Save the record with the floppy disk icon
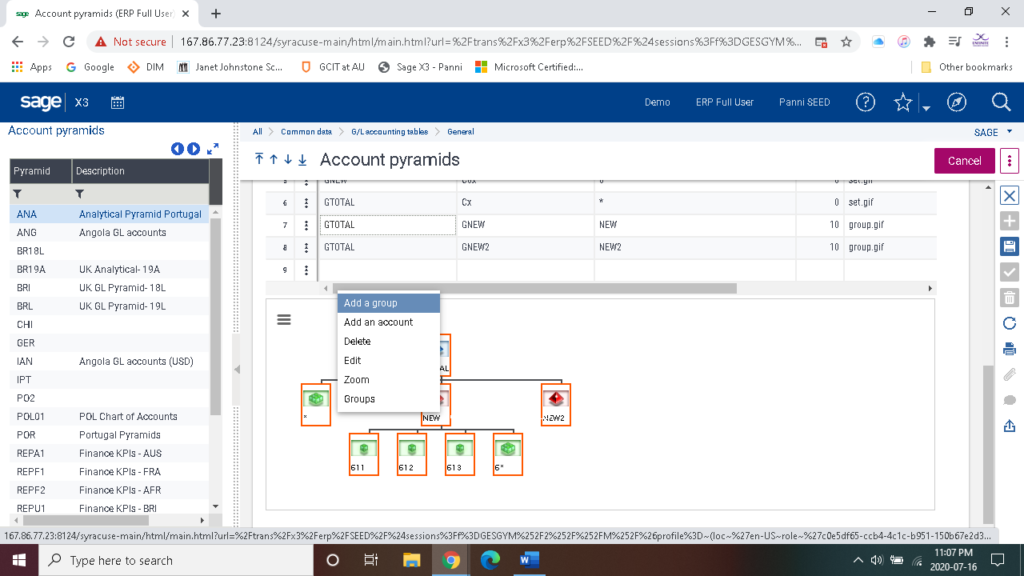The image size is (1024, 576). pyautogui.click(x=1010, y=246)
